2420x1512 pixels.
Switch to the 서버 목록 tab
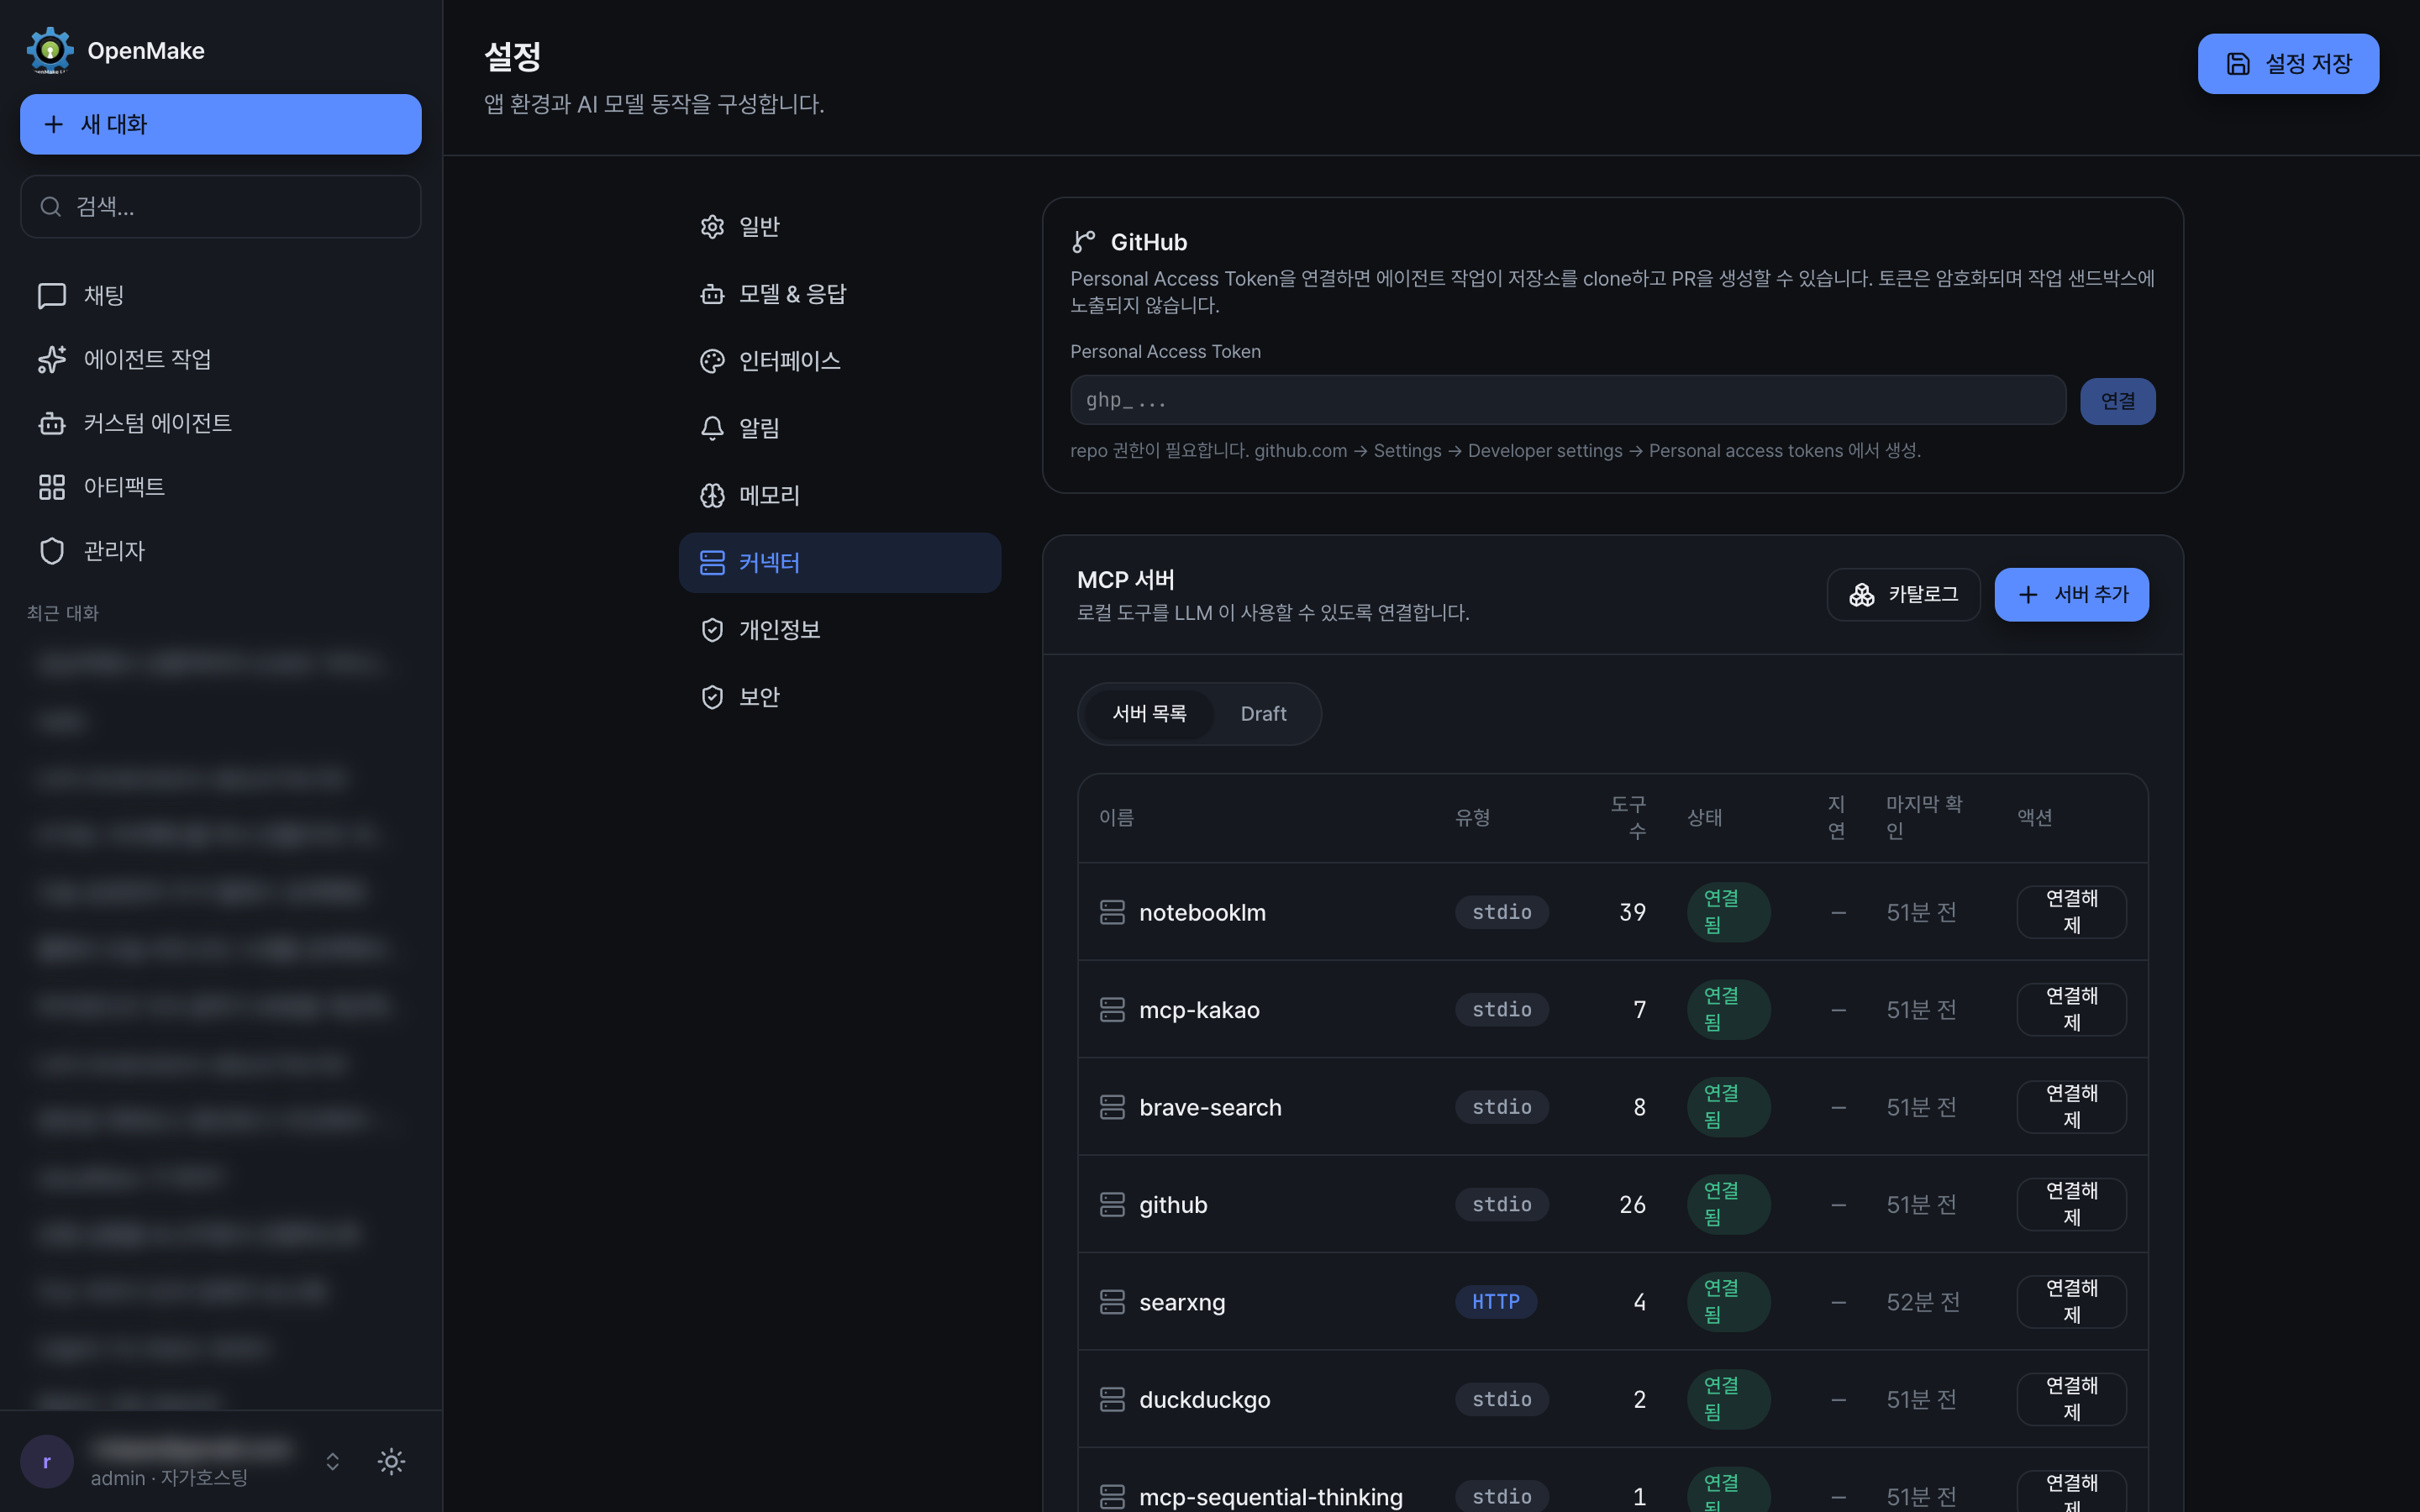point(1149,713)
